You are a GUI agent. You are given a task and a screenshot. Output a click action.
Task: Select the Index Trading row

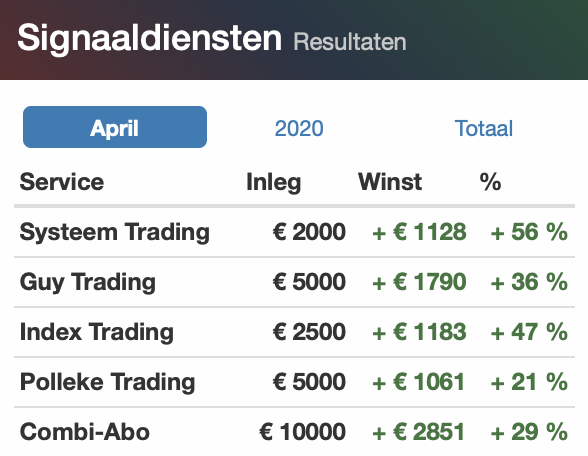(x=294, y=332)
